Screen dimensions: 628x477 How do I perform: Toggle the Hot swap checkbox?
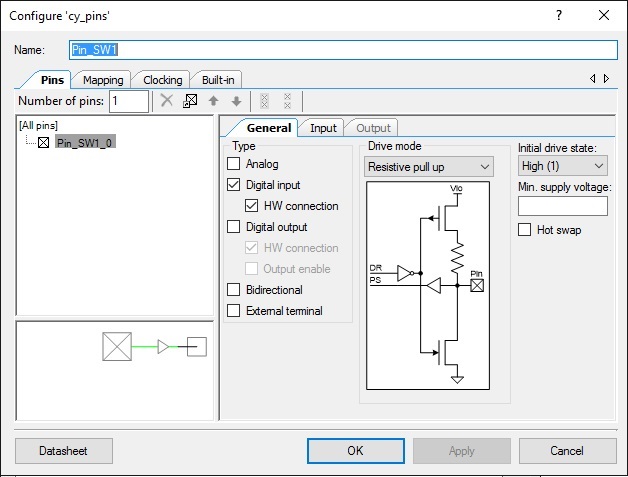[x=525, y=230]
